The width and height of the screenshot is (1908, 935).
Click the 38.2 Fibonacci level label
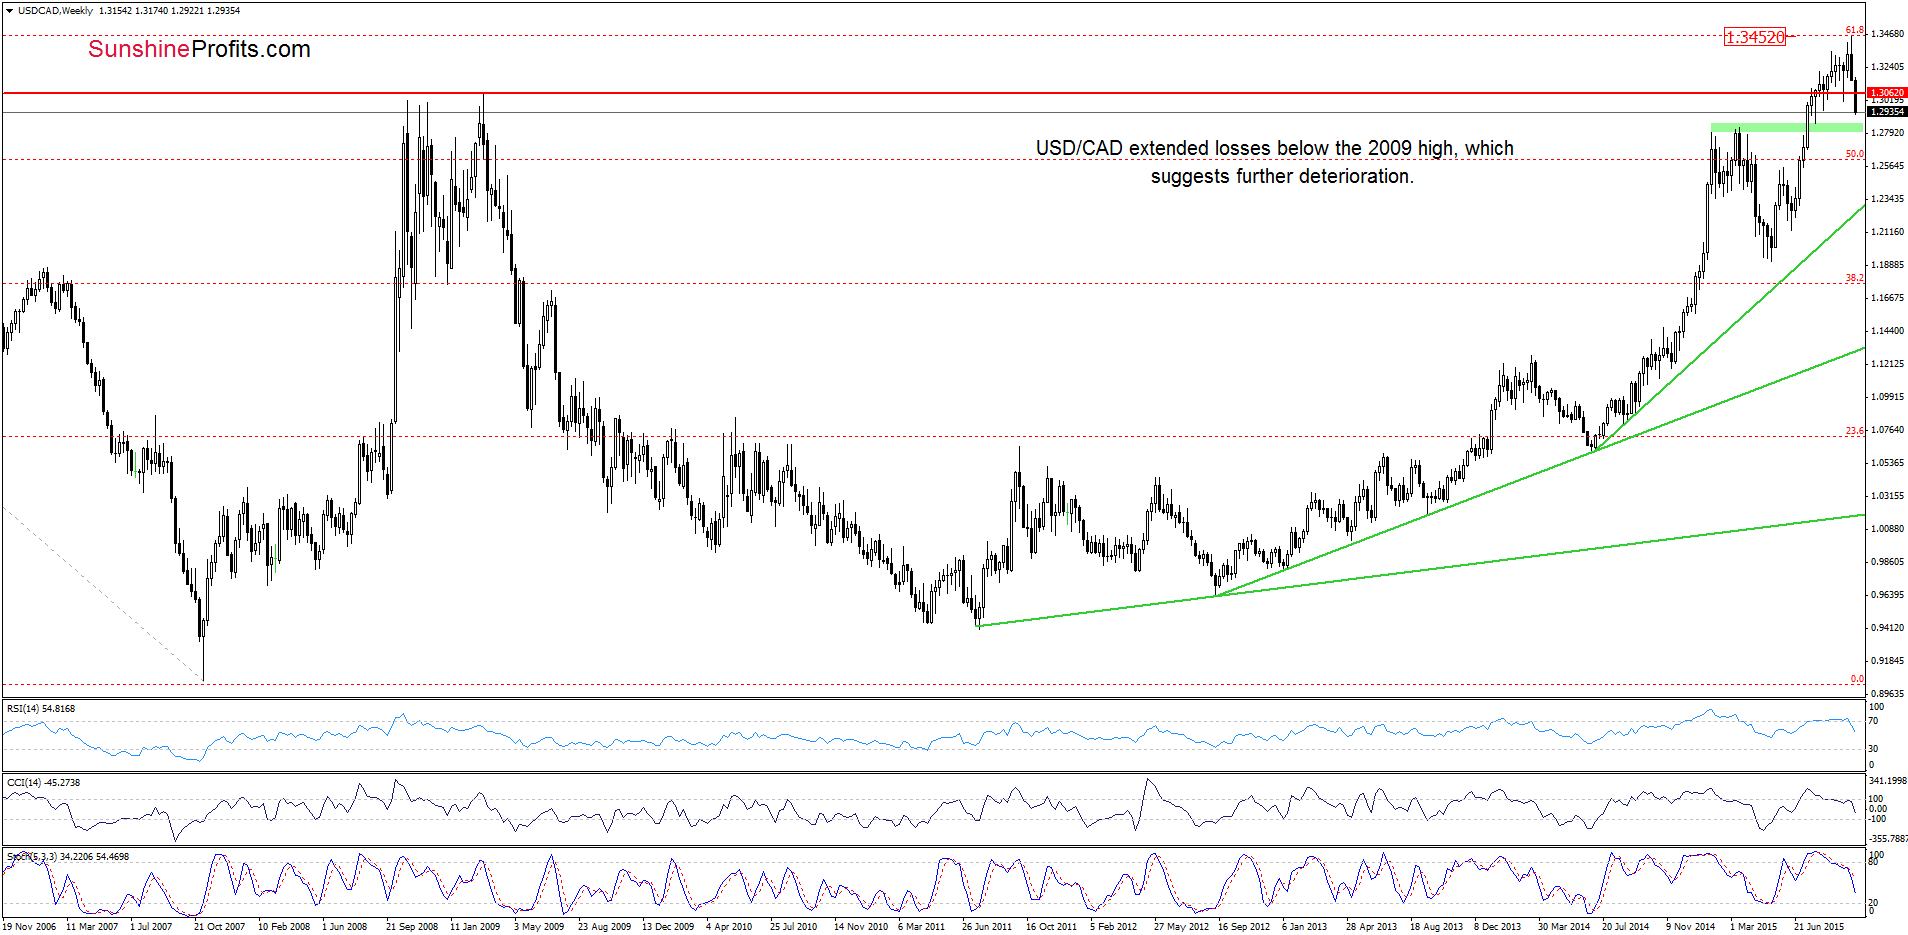point(1855,278)
